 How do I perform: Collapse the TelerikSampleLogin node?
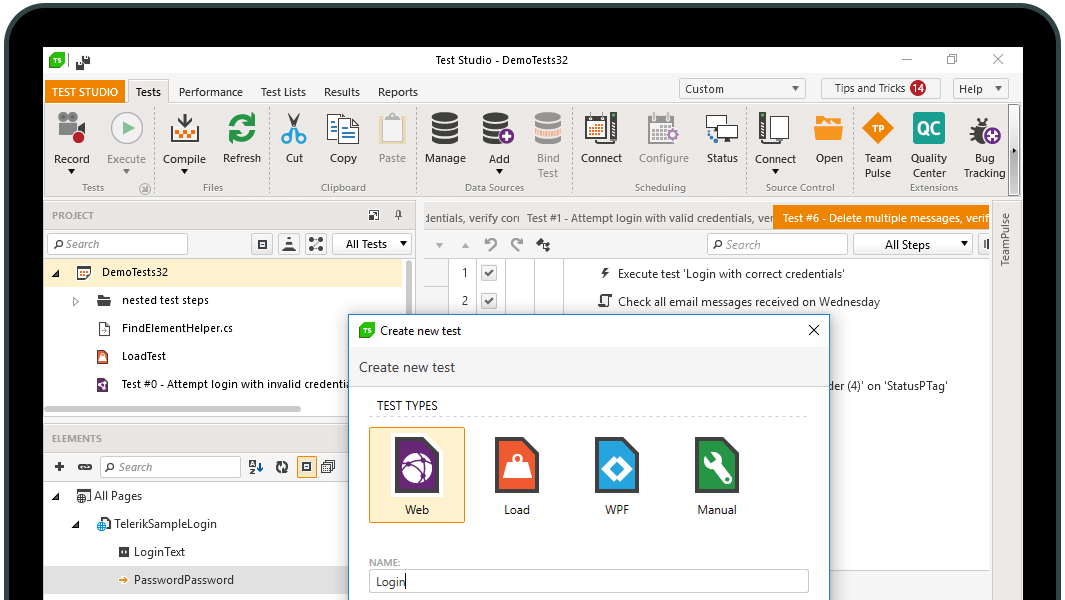76,525
